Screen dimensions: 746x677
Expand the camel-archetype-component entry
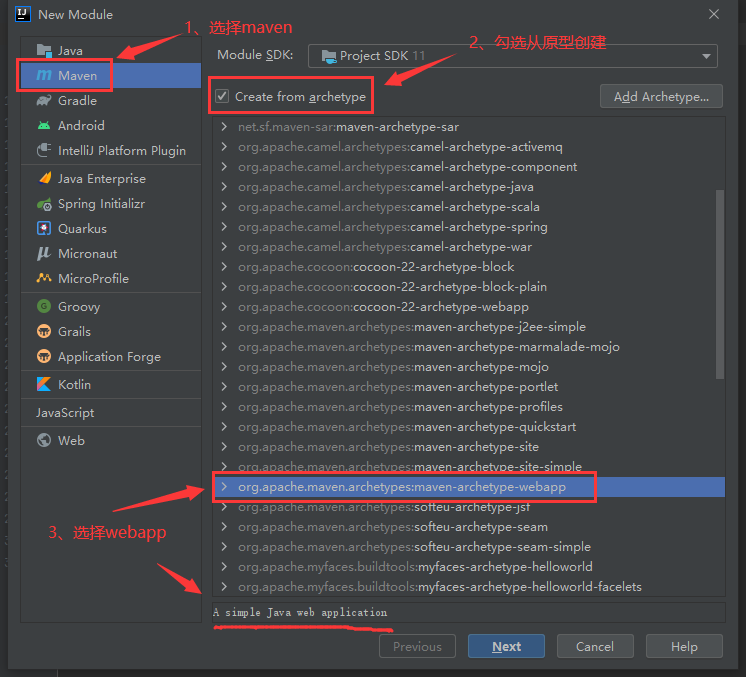224,167
